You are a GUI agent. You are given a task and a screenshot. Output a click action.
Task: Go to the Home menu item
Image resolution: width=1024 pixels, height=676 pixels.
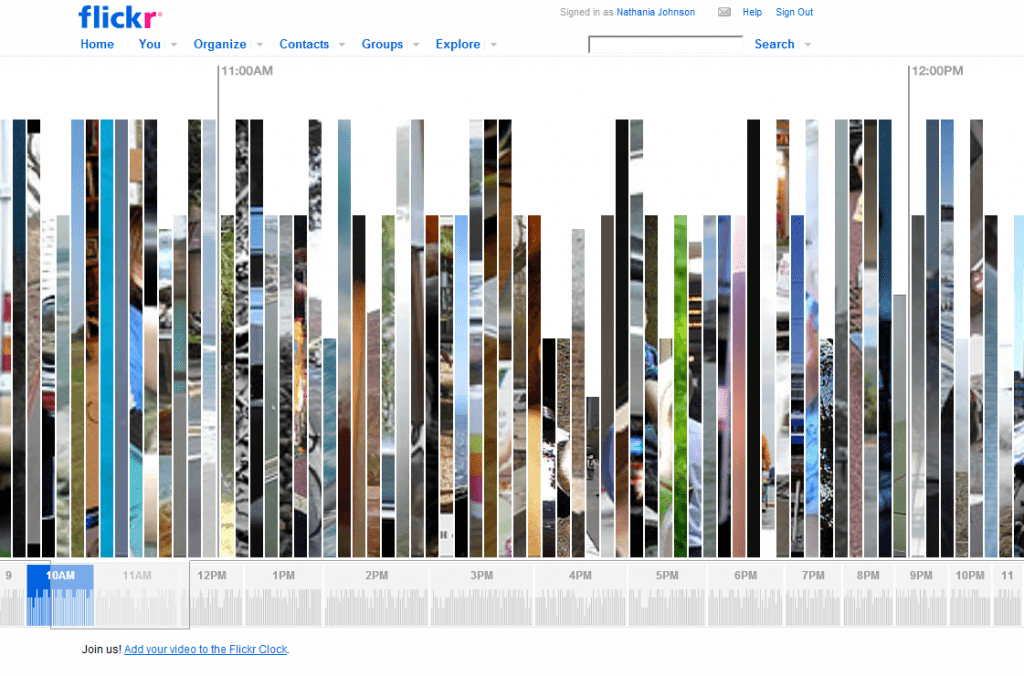coord(97,44)
